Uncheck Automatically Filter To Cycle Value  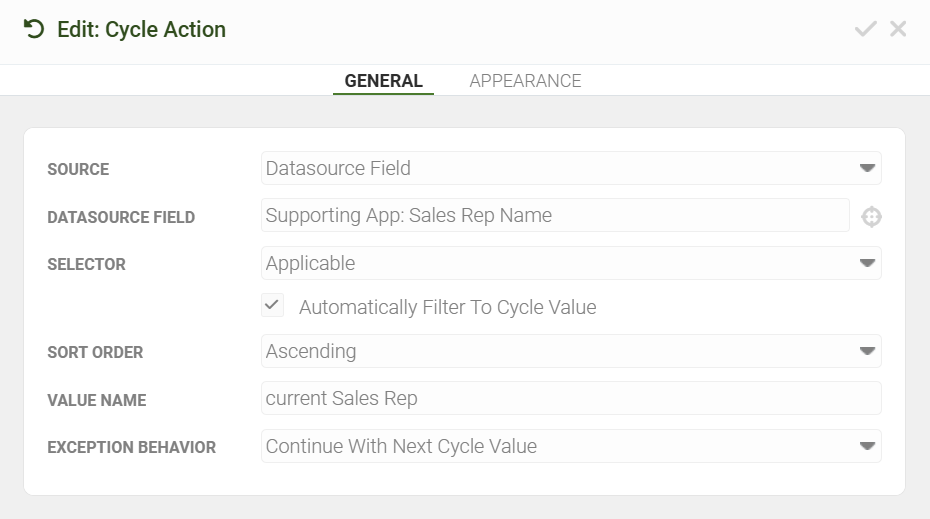273,306
